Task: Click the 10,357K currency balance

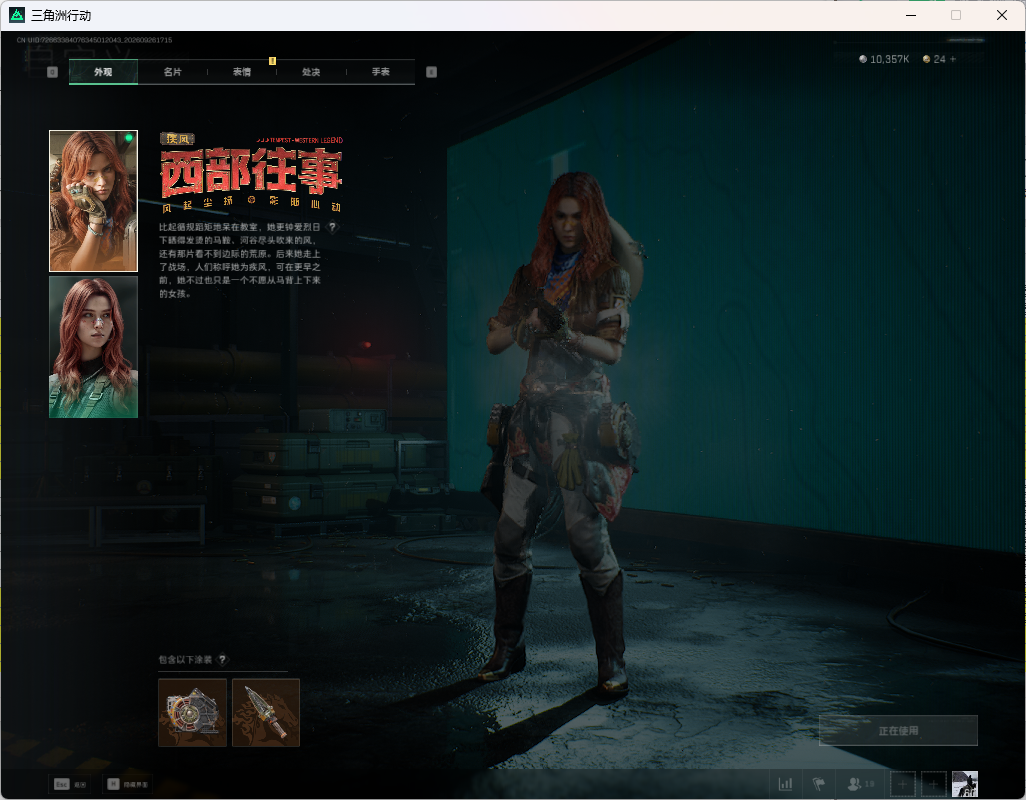Action: coord(884,60)
